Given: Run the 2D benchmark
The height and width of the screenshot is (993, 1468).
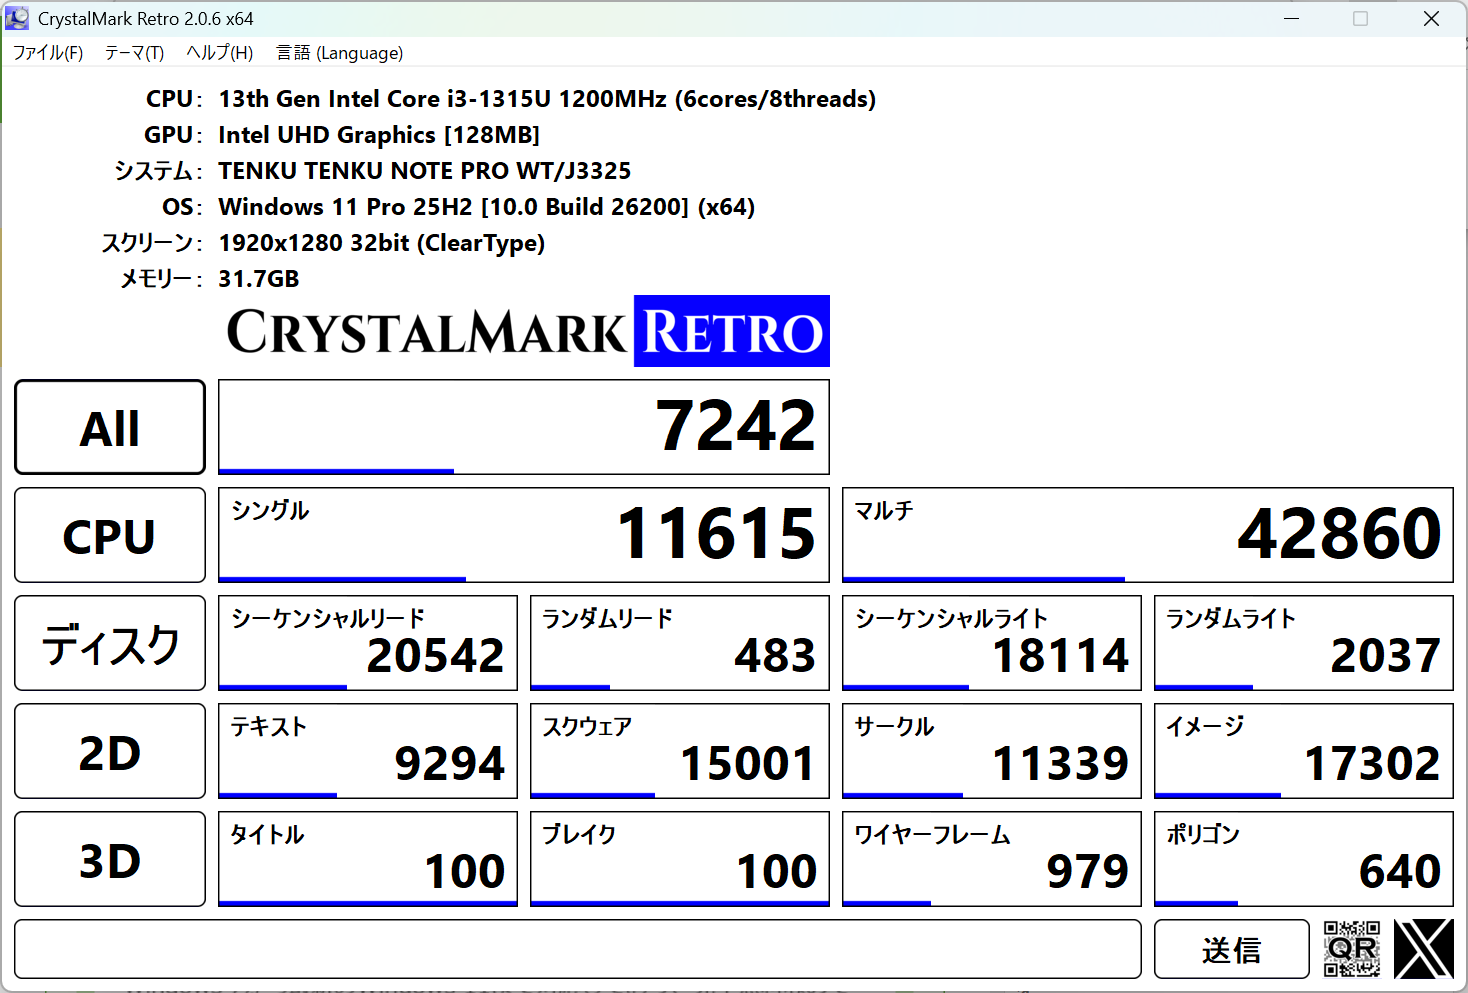Looking at the screenshot, I should 109,751.
